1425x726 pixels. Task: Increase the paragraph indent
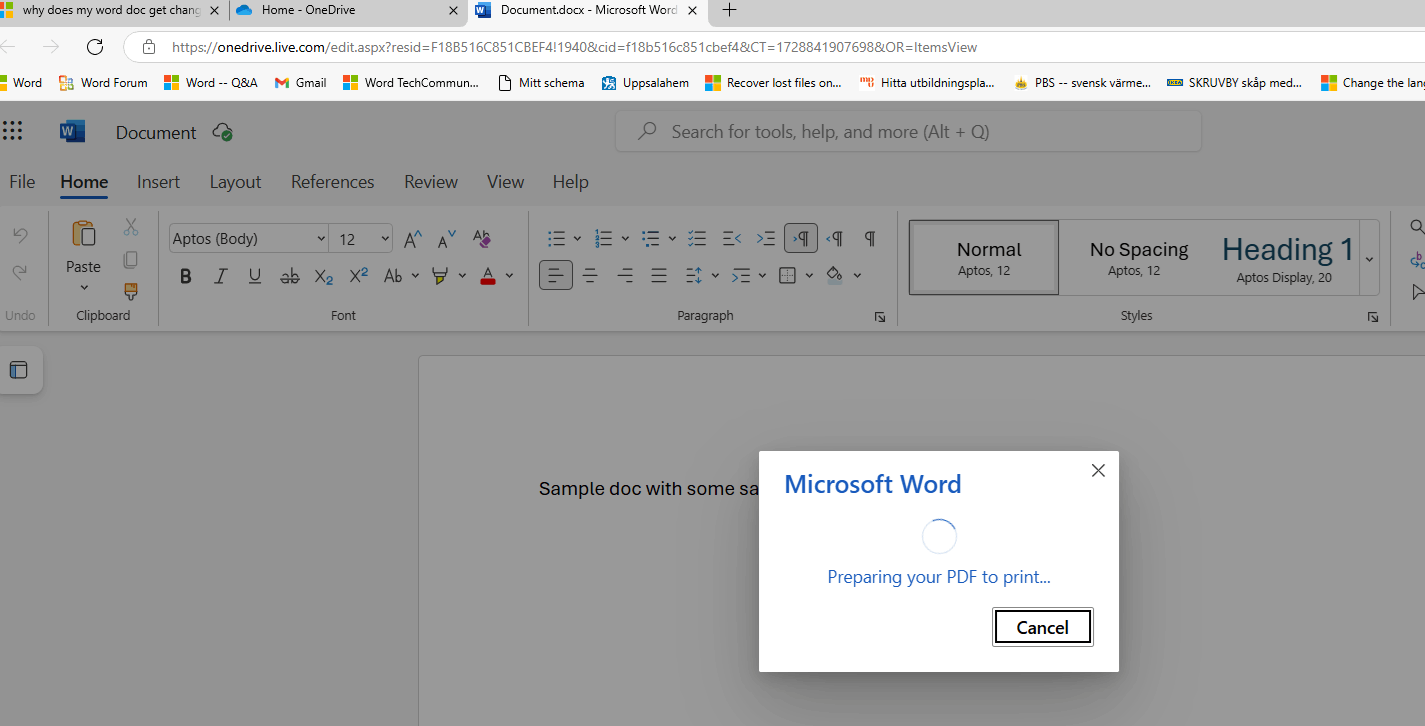[766, 239]
